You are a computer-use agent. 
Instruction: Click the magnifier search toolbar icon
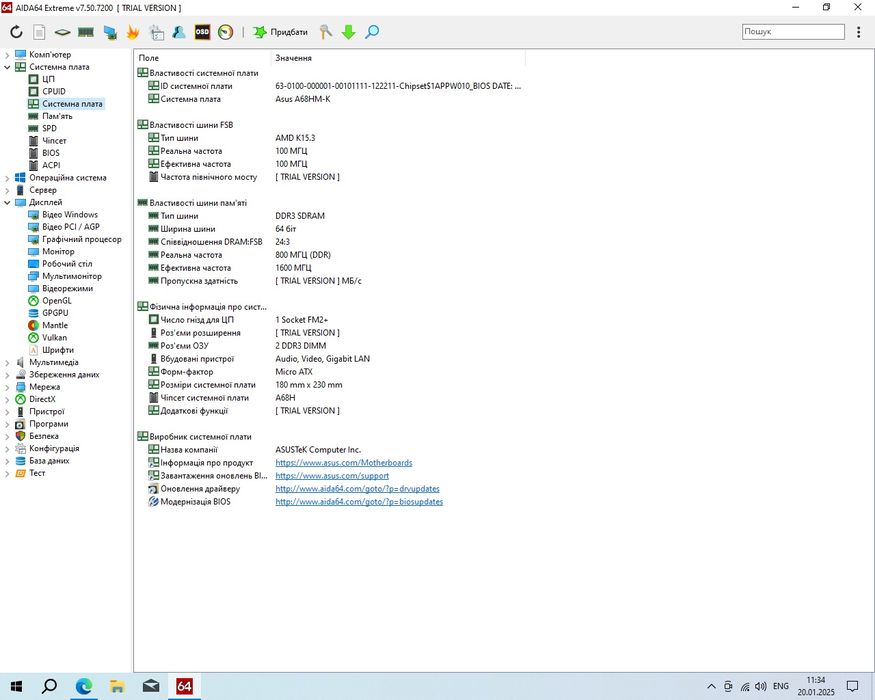372,32
